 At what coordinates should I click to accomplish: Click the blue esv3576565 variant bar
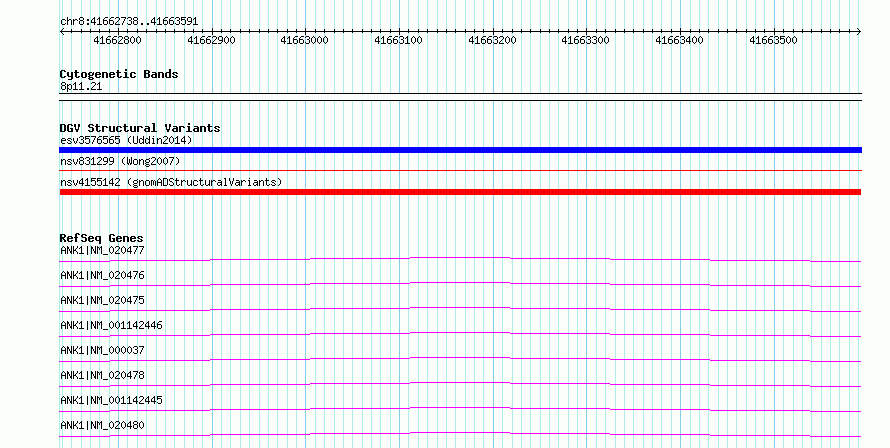click(x=460, y=150)
